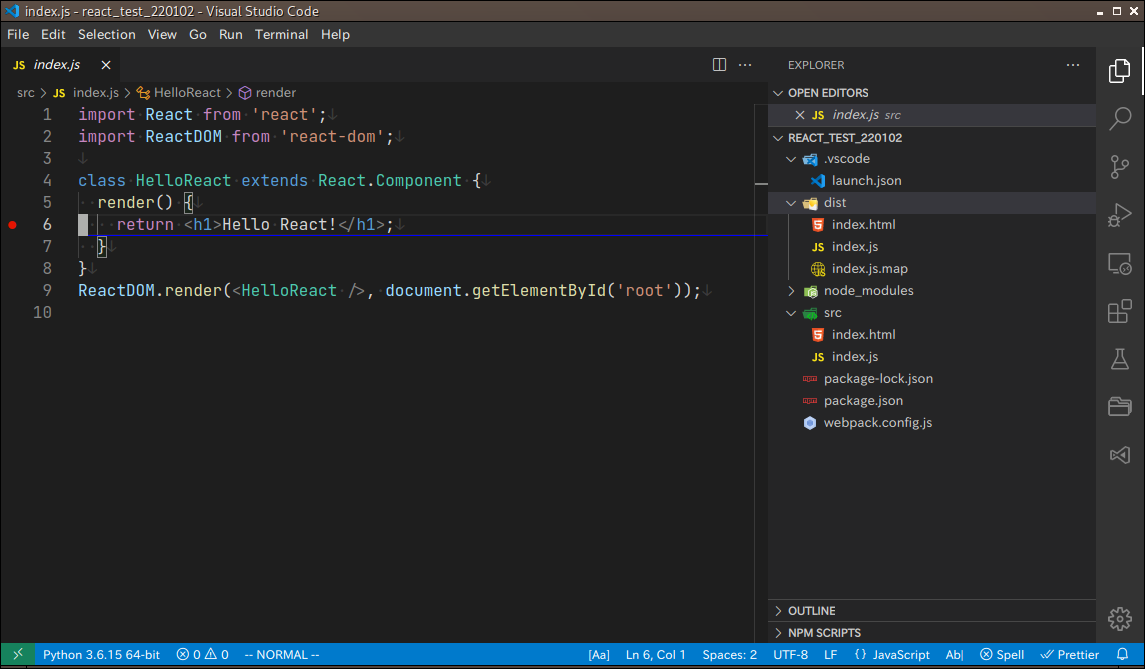The image size is (1145, 669).
Task: Open the Explorer panel's Views and More Actions ellipsis
Action: 1073,65
